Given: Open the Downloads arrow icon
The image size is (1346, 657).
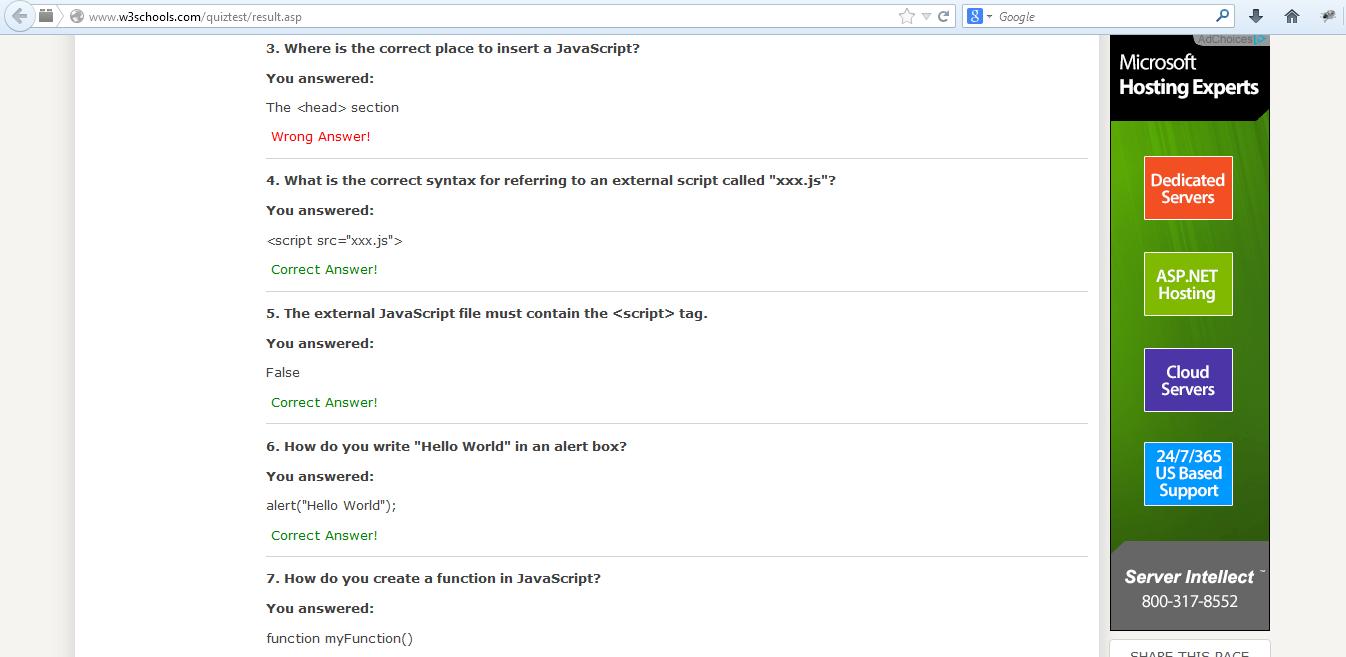Looking at the screenshot, I should click(1256, 16).
